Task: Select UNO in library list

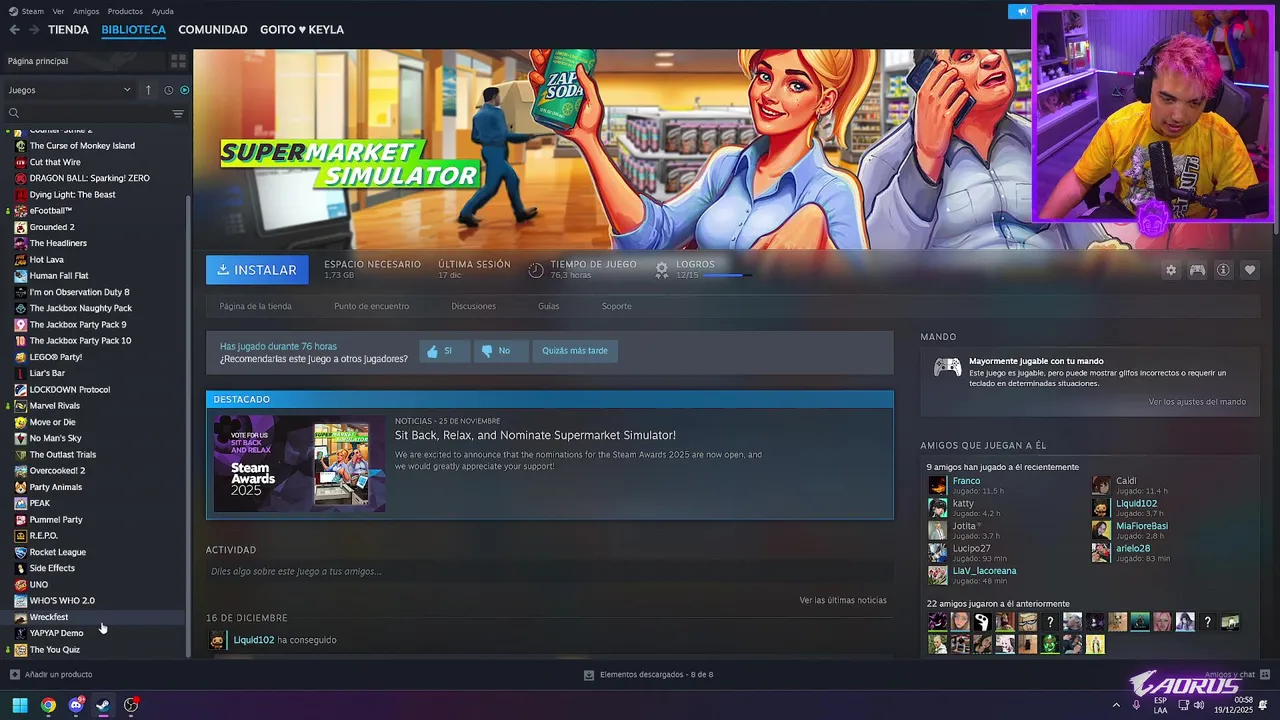Action: pos(38,585)
